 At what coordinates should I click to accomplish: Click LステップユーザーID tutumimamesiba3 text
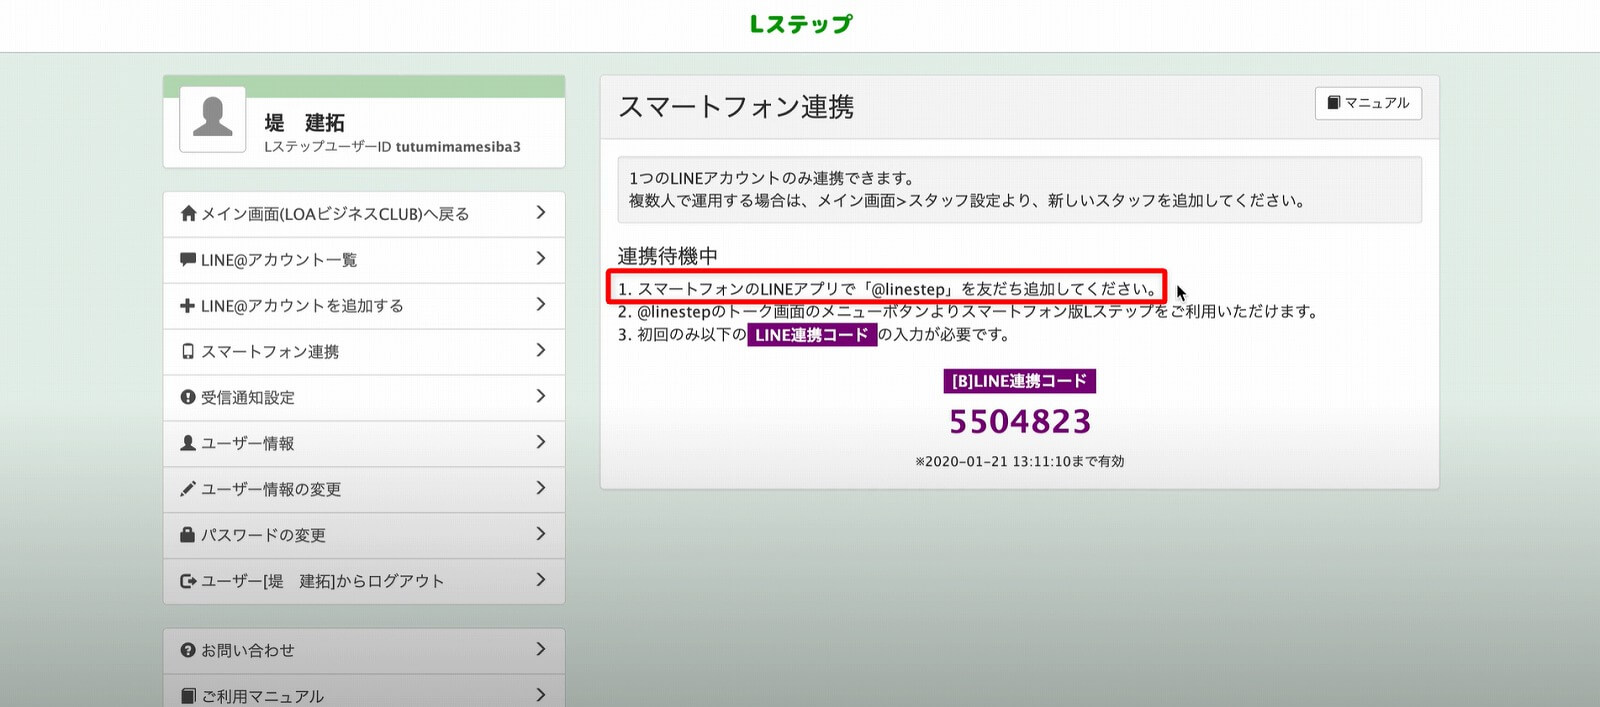[x=392, y=147]
